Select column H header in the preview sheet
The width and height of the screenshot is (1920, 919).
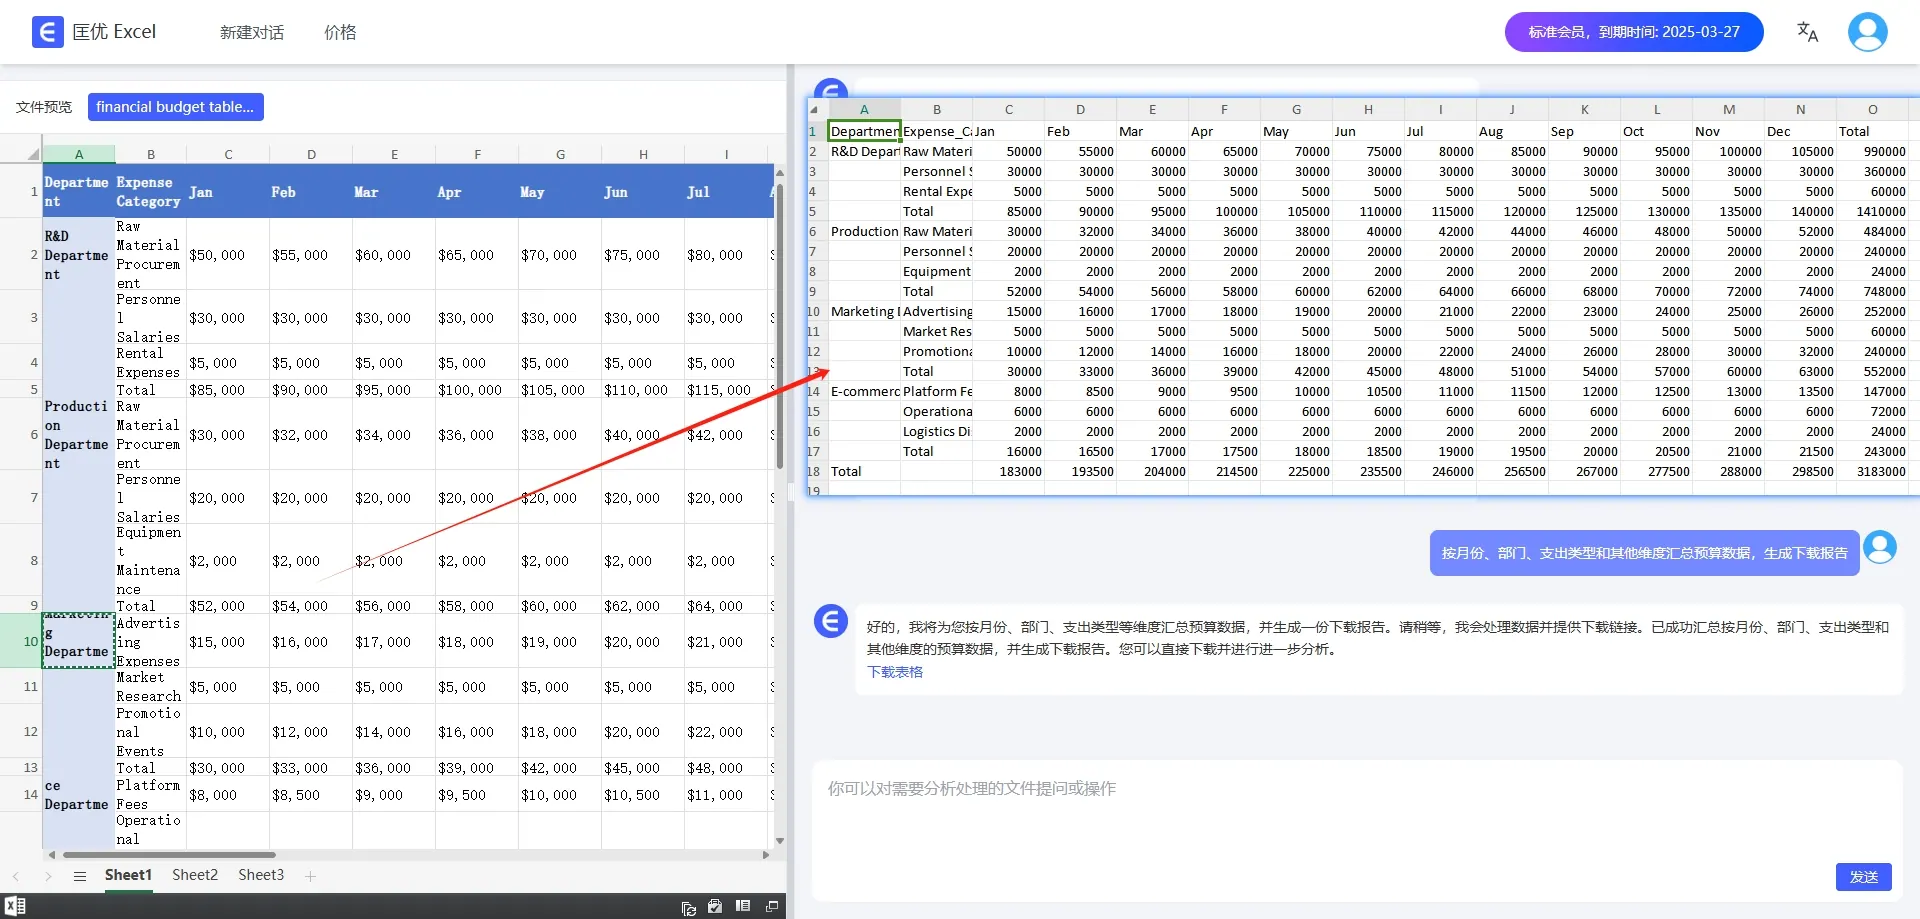(x=643, y=154)
